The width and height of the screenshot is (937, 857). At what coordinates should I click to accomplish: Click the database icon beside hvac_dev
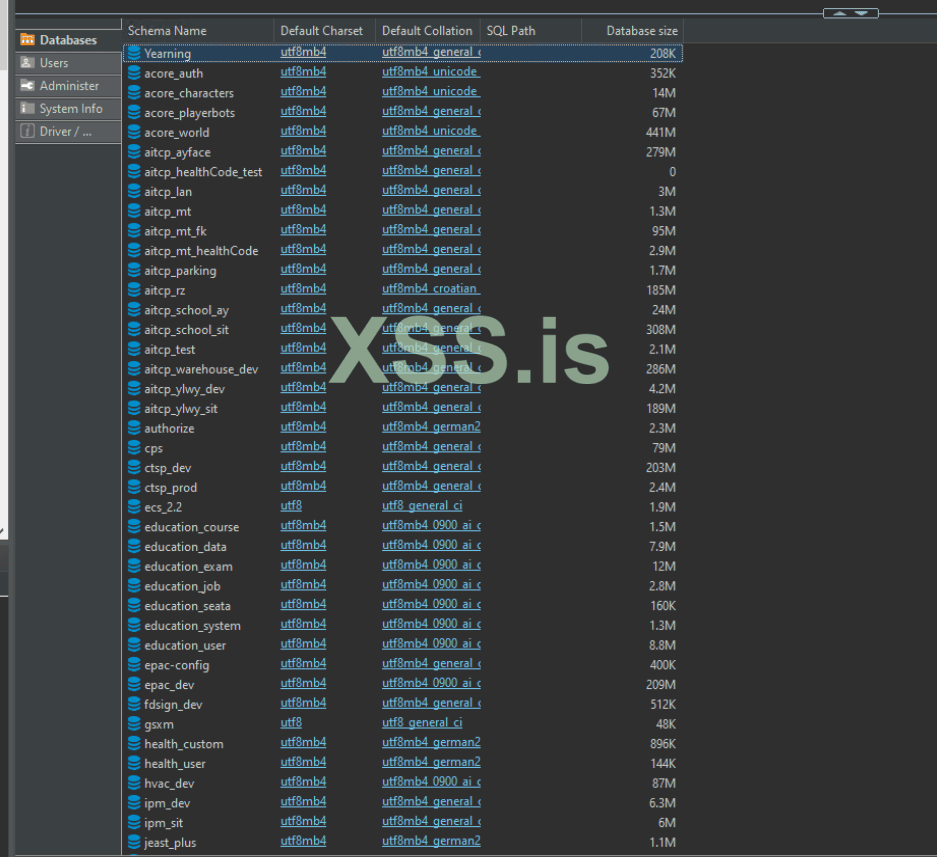pyautogui.click(x=134, y=783)
